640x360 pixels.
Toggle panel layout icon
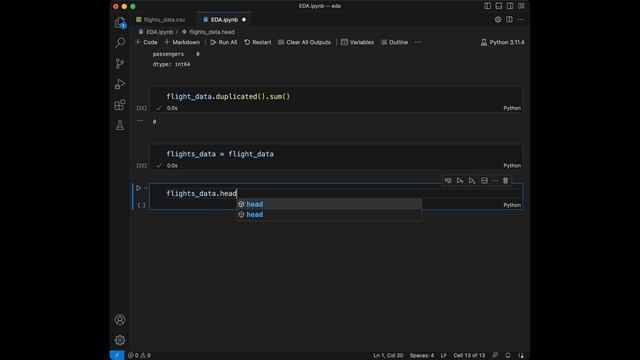pos(499,6)
